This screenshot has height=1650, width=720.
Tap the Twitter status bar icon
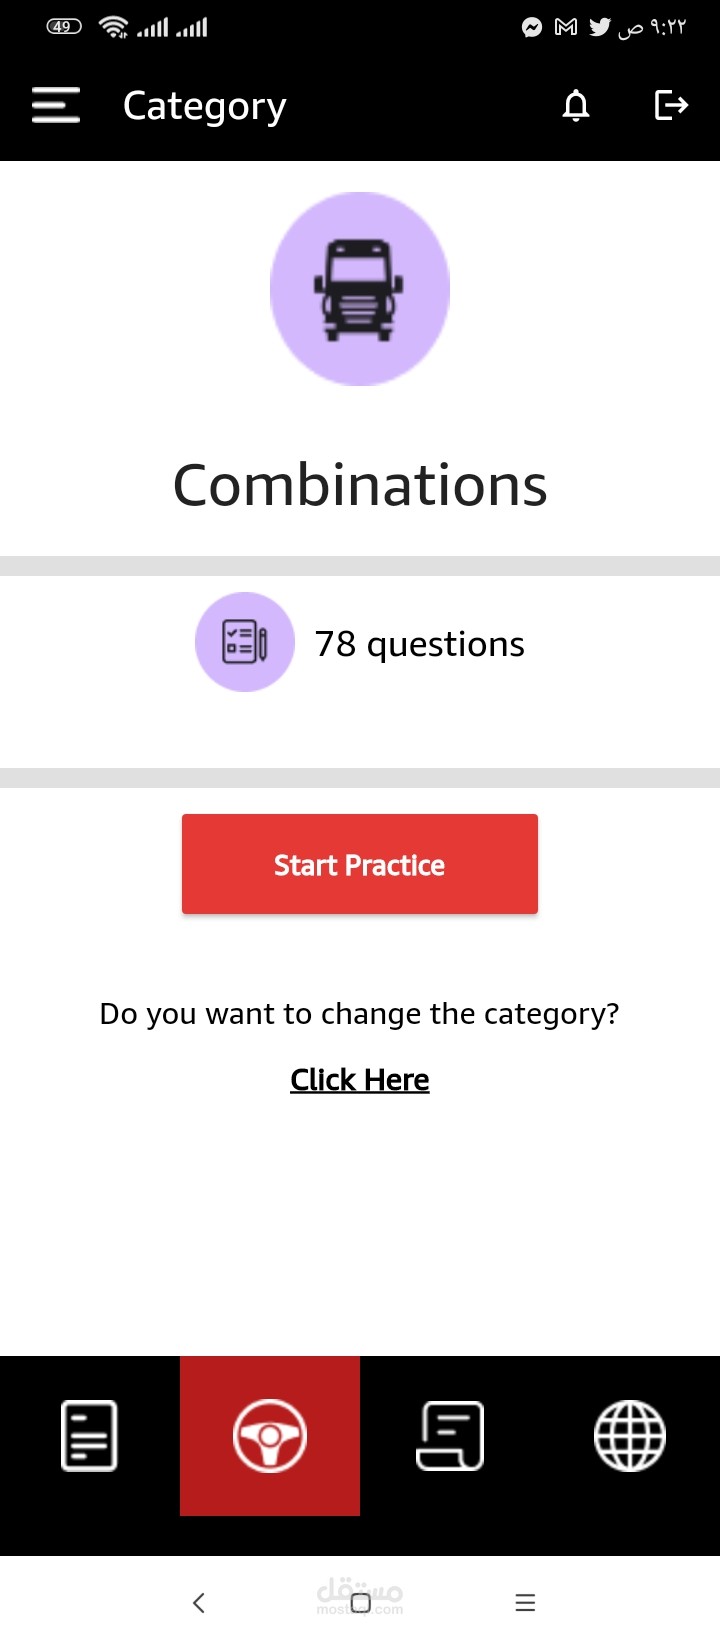(x=599, y=28)
